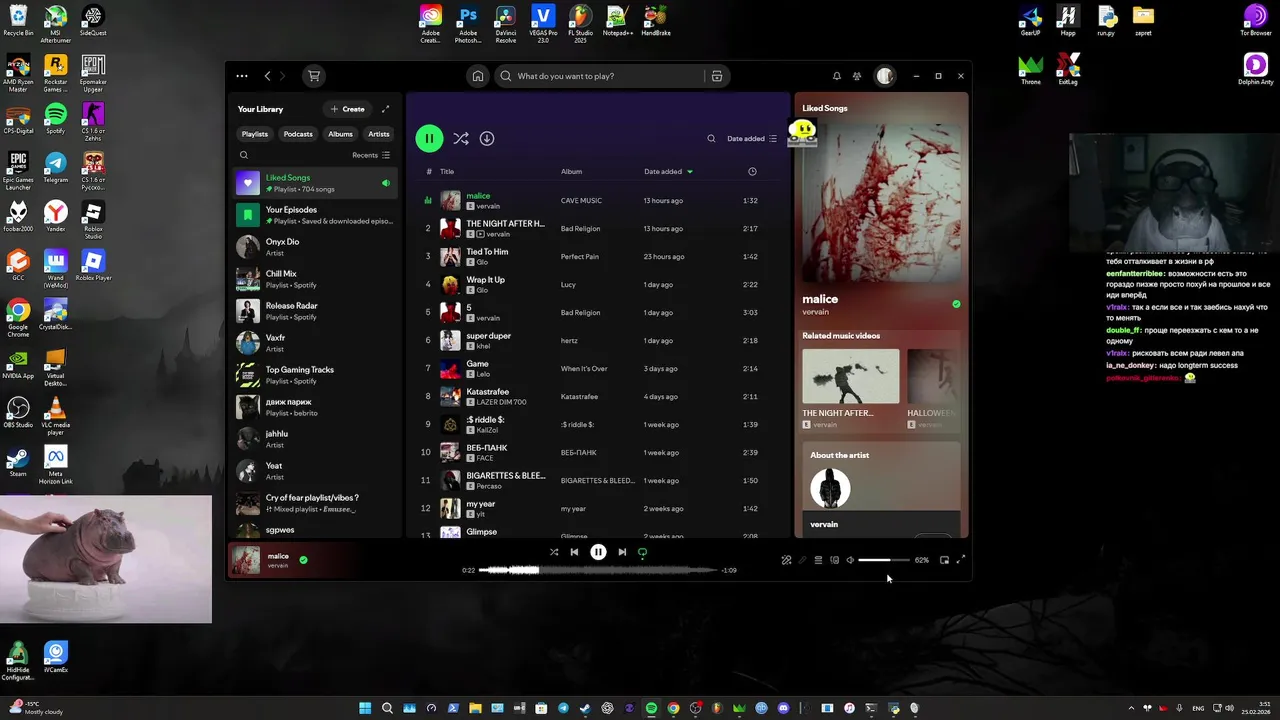Open Spotify from the taskbar
The width and height of the screenshot is (1280, 720).
tap(651, 708)
